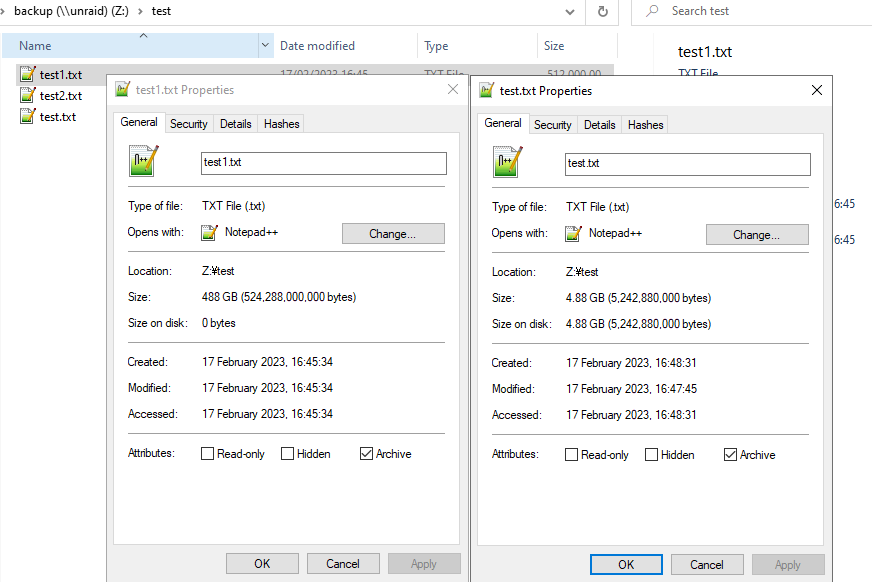This screenshot has height=582, width=872.
Task: Open Details tab in test1.txt Properties
Action: click(235, 124)
